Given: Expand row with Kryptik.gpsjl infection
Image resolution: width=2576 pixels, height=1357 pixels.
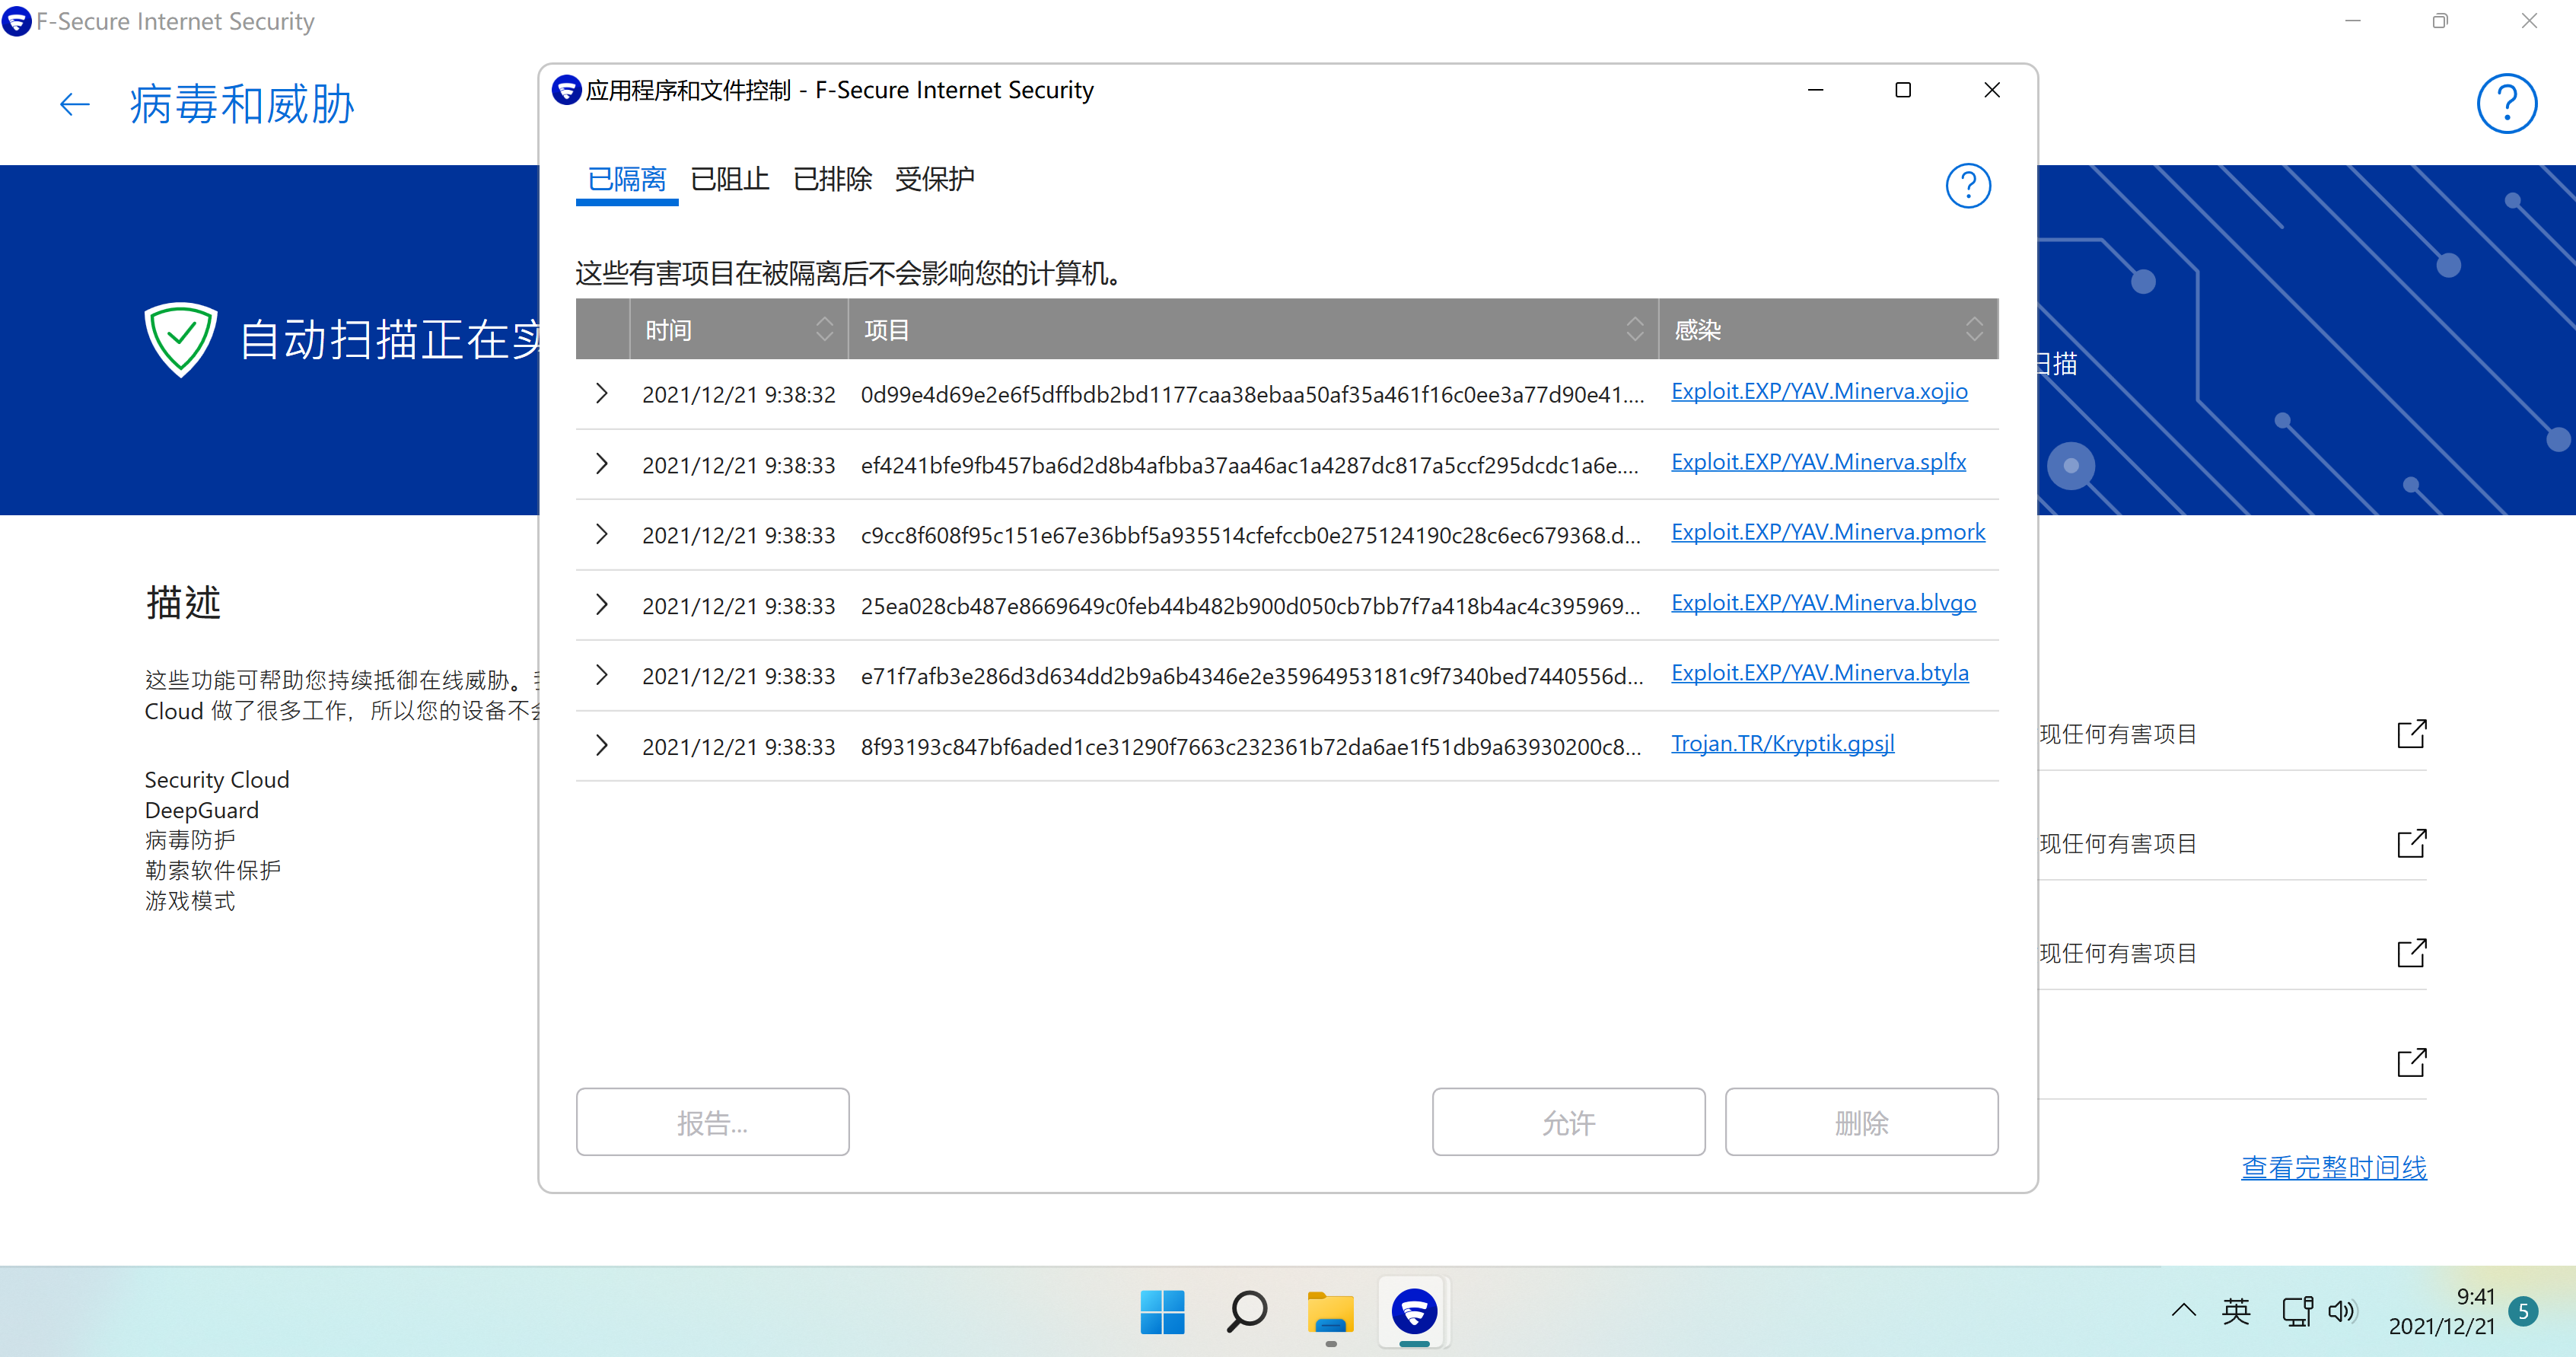Looking at the screenshot, I should click(x=601, y=746).
